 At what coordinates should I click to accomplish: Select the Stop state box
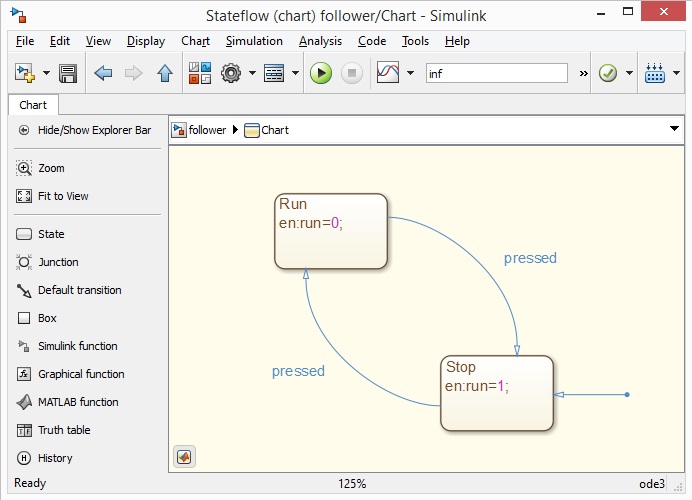[497, 393]
